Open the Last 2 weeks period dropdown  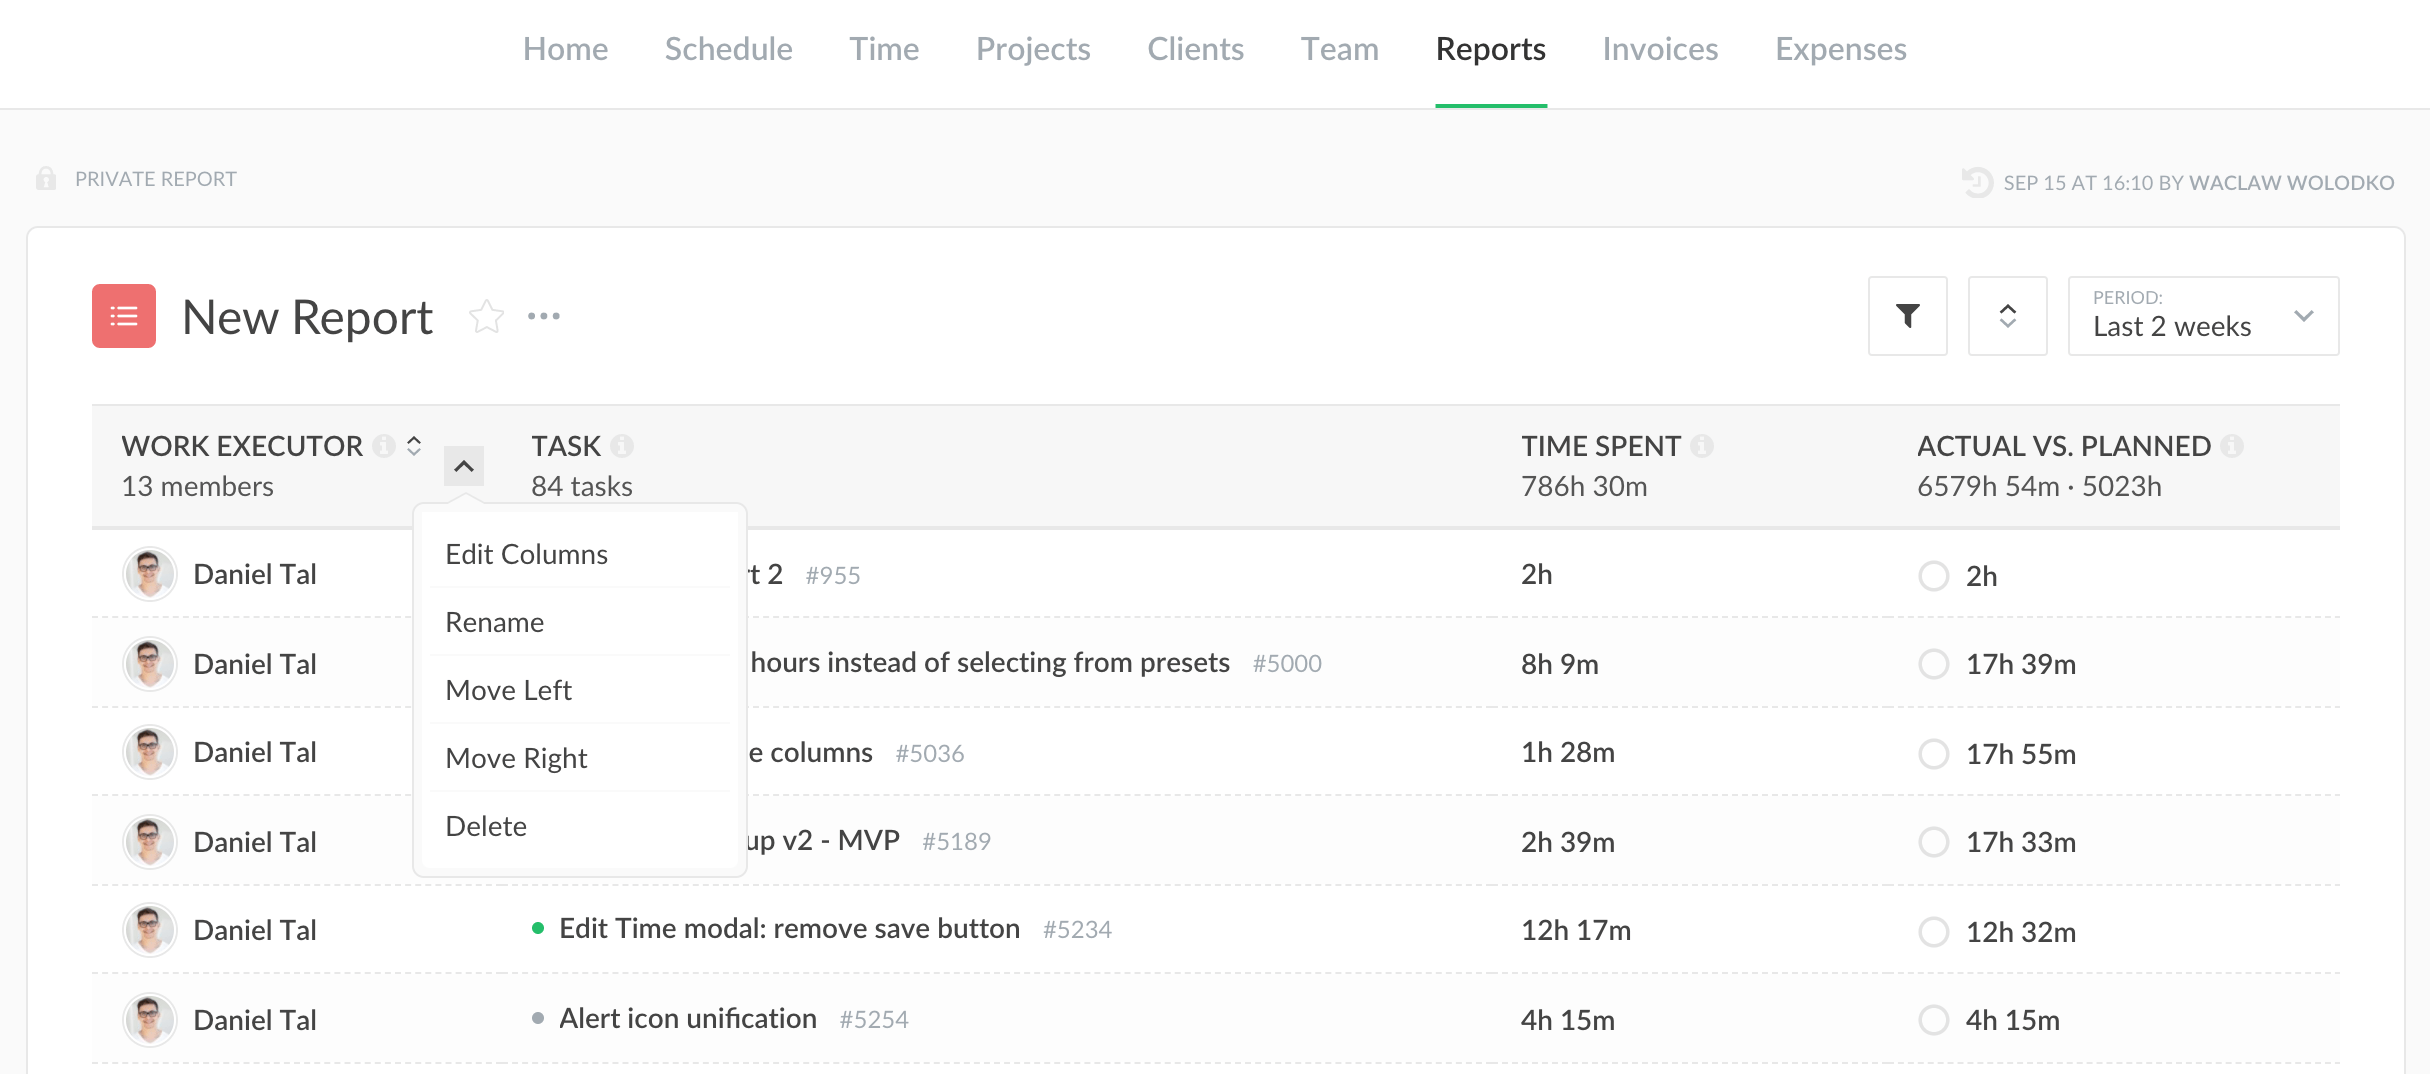click(2200, 316)
